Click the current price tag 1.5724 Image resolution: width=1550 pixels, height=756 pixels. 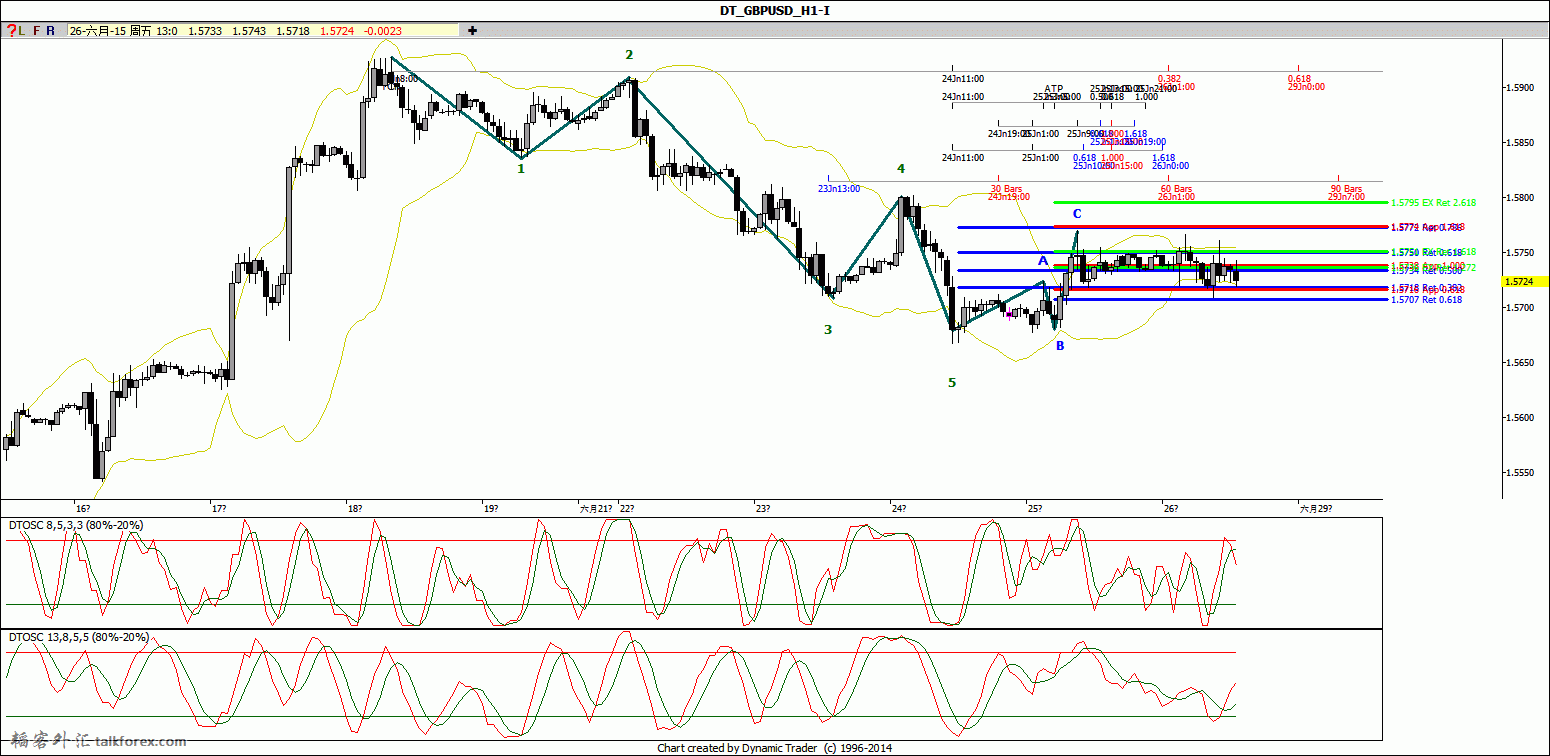tap(1525, 282)
